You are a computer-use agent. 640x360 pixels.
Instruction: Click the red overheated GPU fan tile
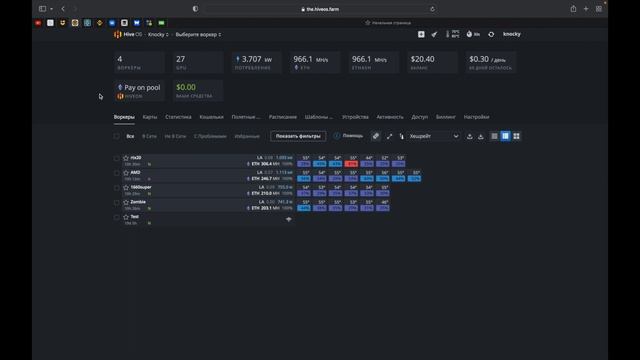tap(351, 164)
